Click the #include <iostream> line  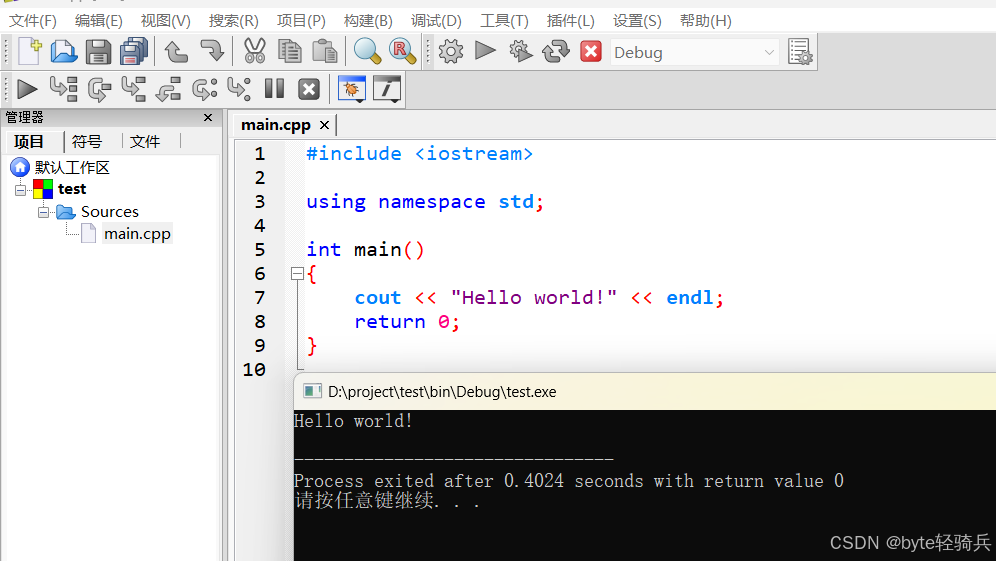click(x=419, y=154)
